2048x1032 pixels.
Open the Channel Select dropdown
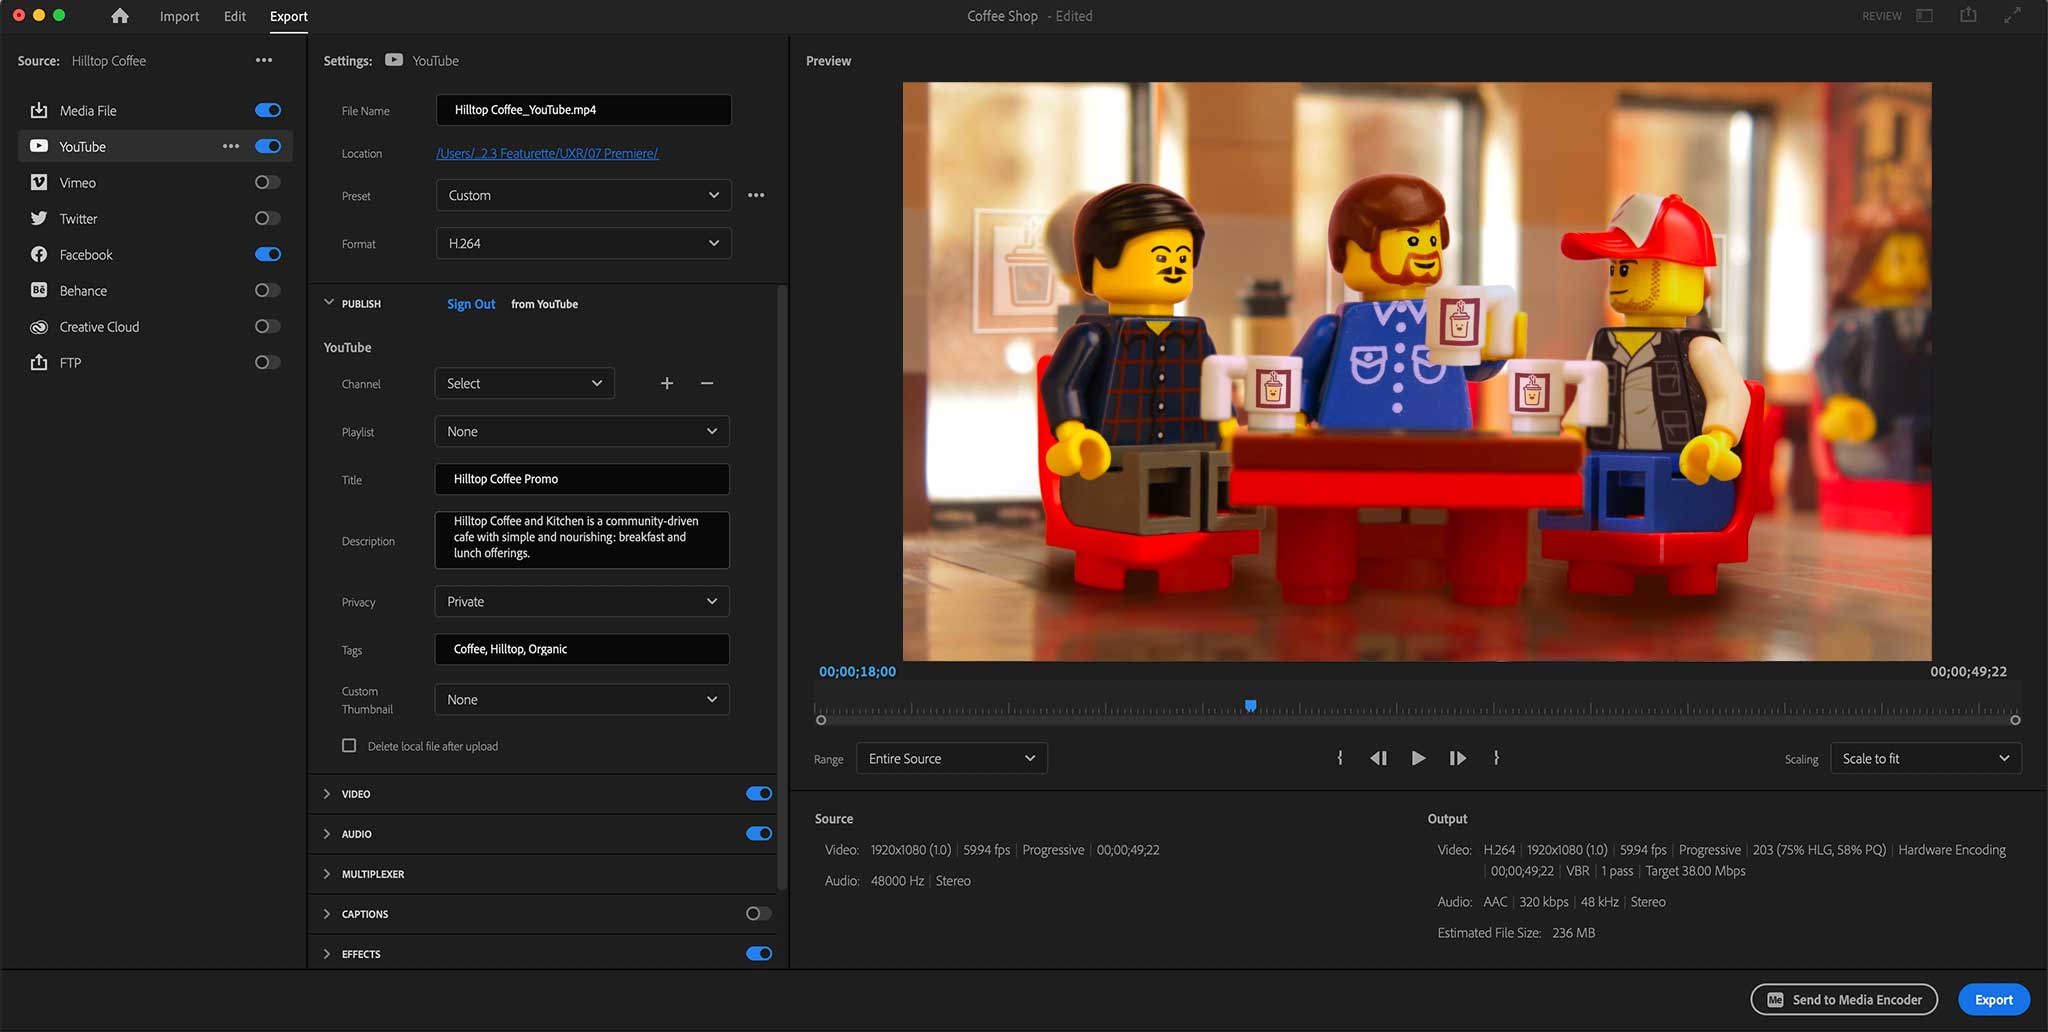pyautogui.click(x=525, y=383)
